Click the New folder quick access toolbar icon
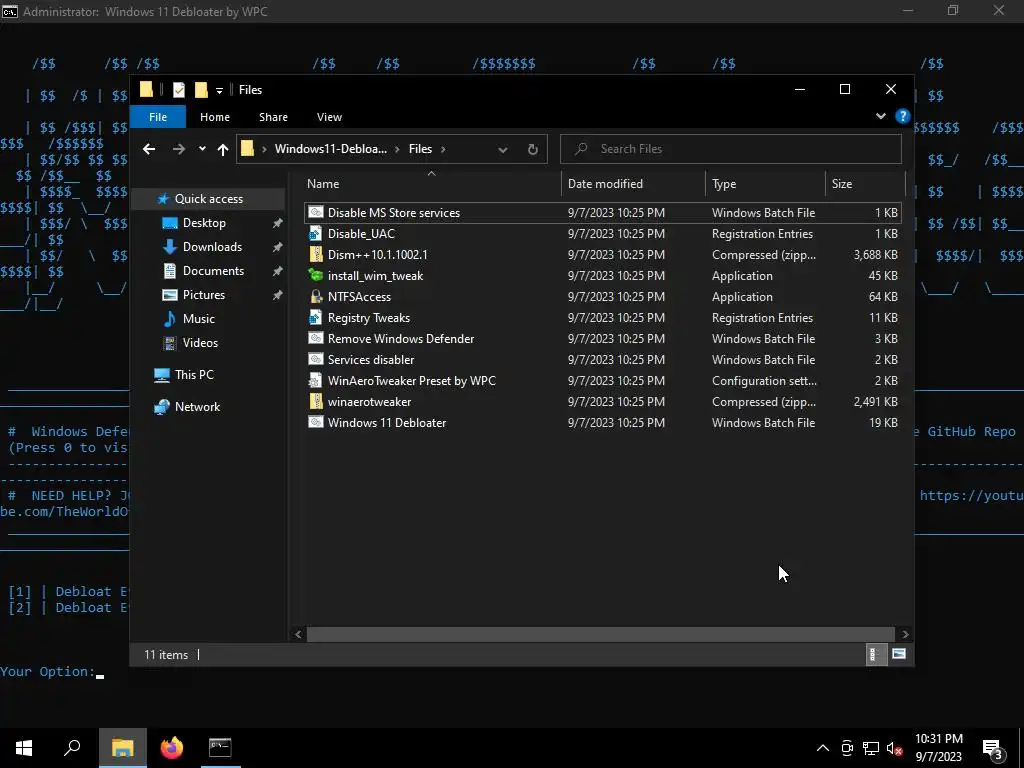Screen dimensions: 1024x768 coord(201,89)
